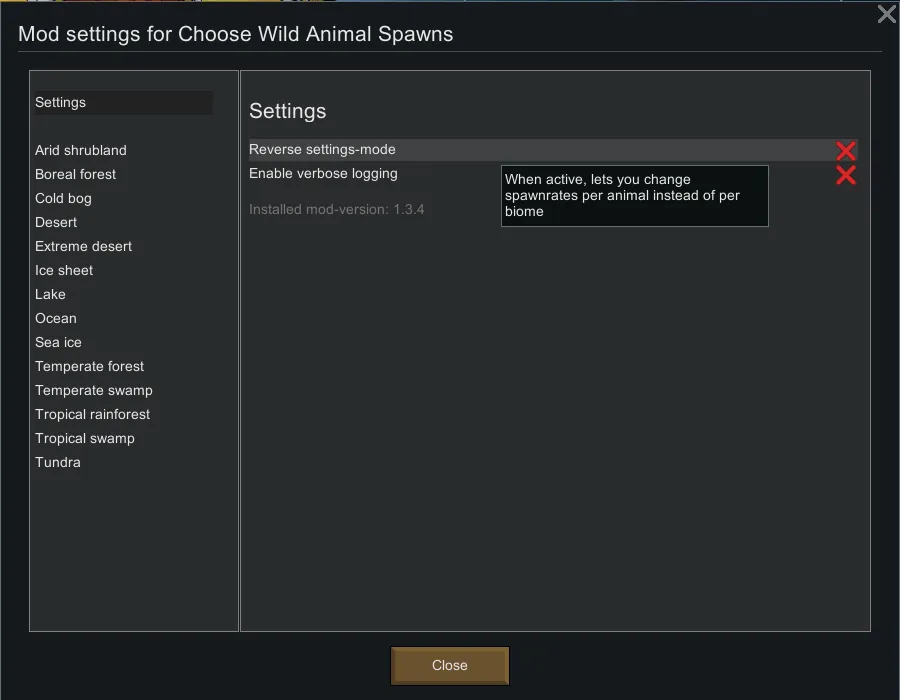Image resolution: width=900 pixels, height=700 pixels.
Task: Choose the Cold bog biome
Action: point(64,199)
